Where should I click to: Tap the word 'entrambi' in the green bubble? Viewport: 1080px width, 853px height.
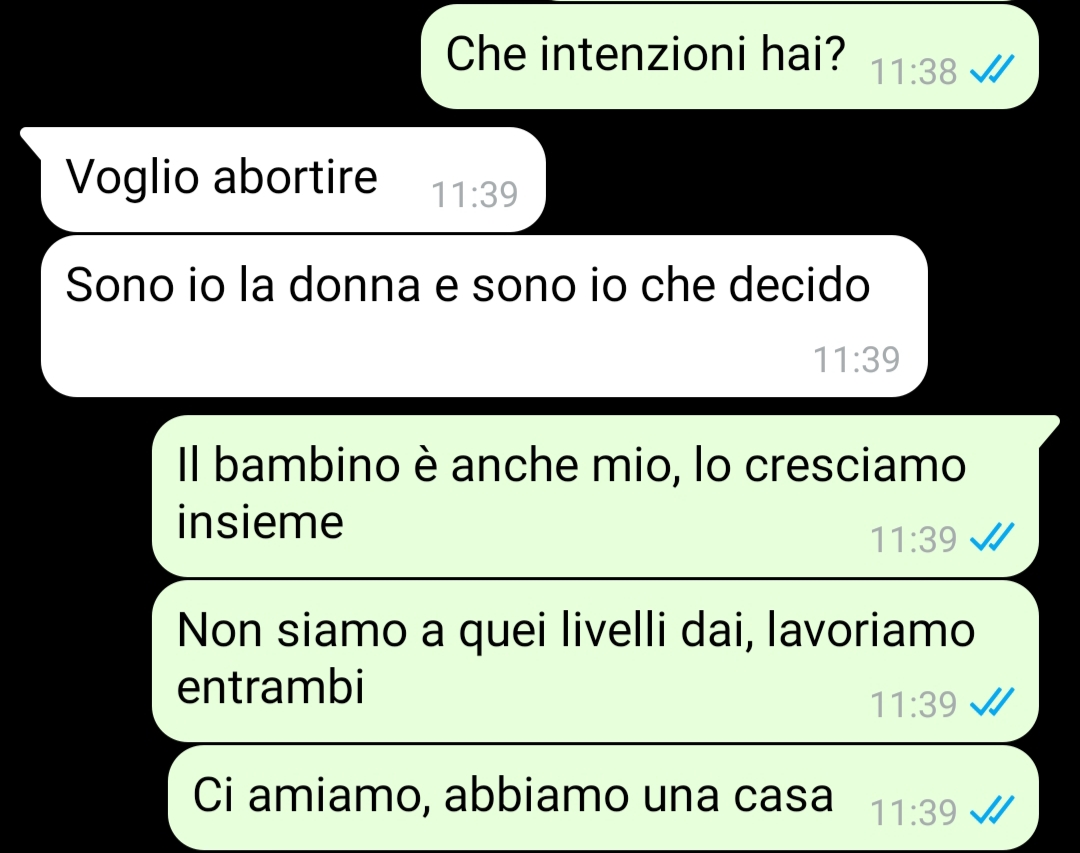click(x=271, y=686)
